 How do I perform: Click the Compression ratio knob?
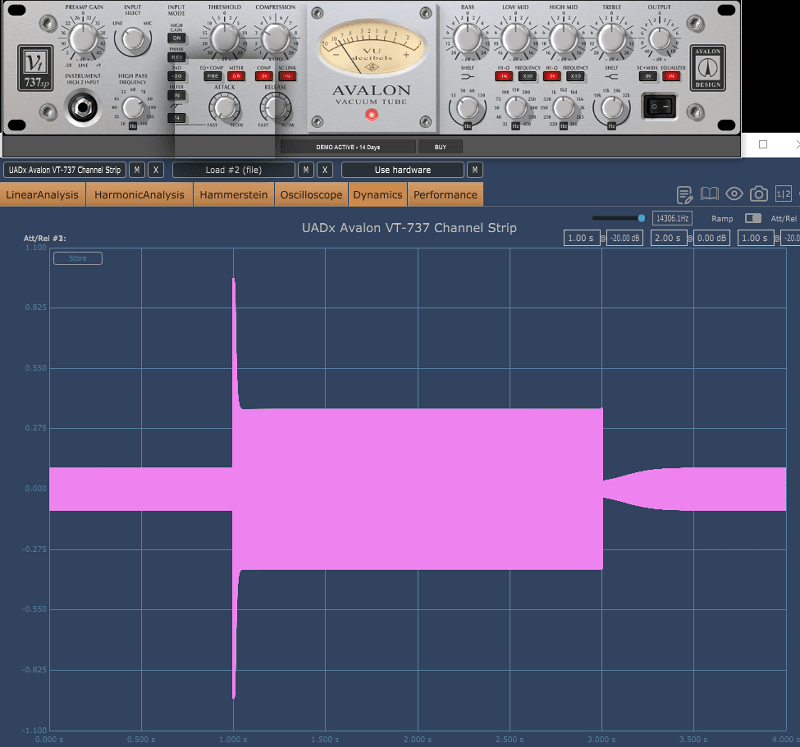coord(276,37)
